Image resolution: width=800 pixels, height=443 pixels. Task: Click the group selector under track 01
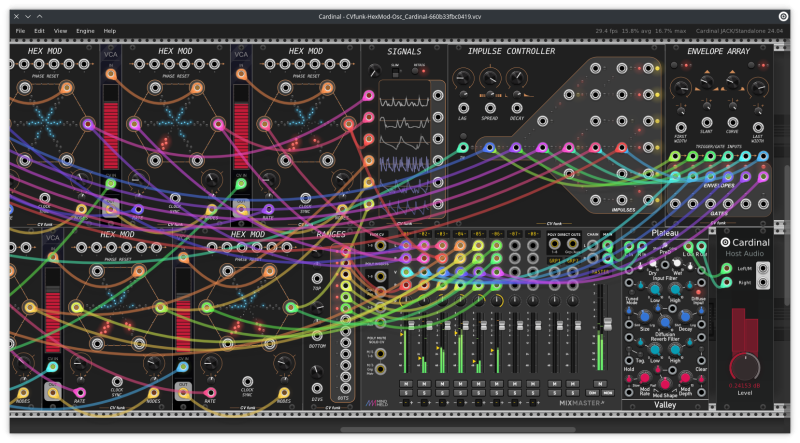coord(406,403)
